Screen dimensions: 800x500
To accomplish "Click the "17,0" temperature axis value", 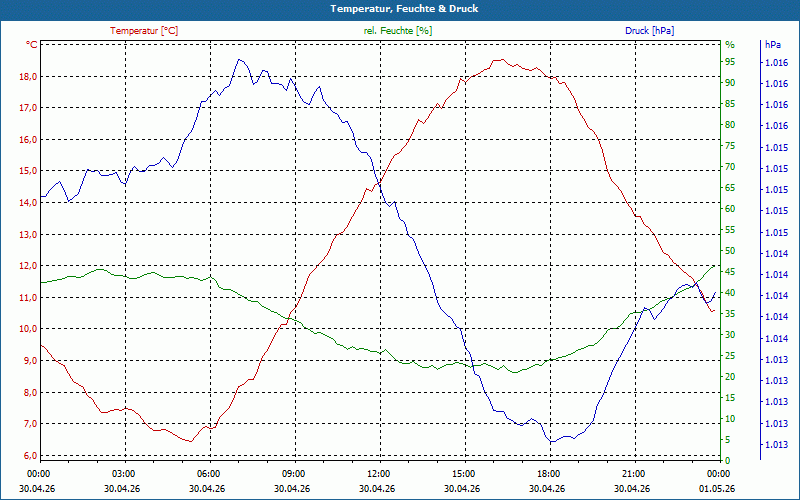I will [29, 108].
